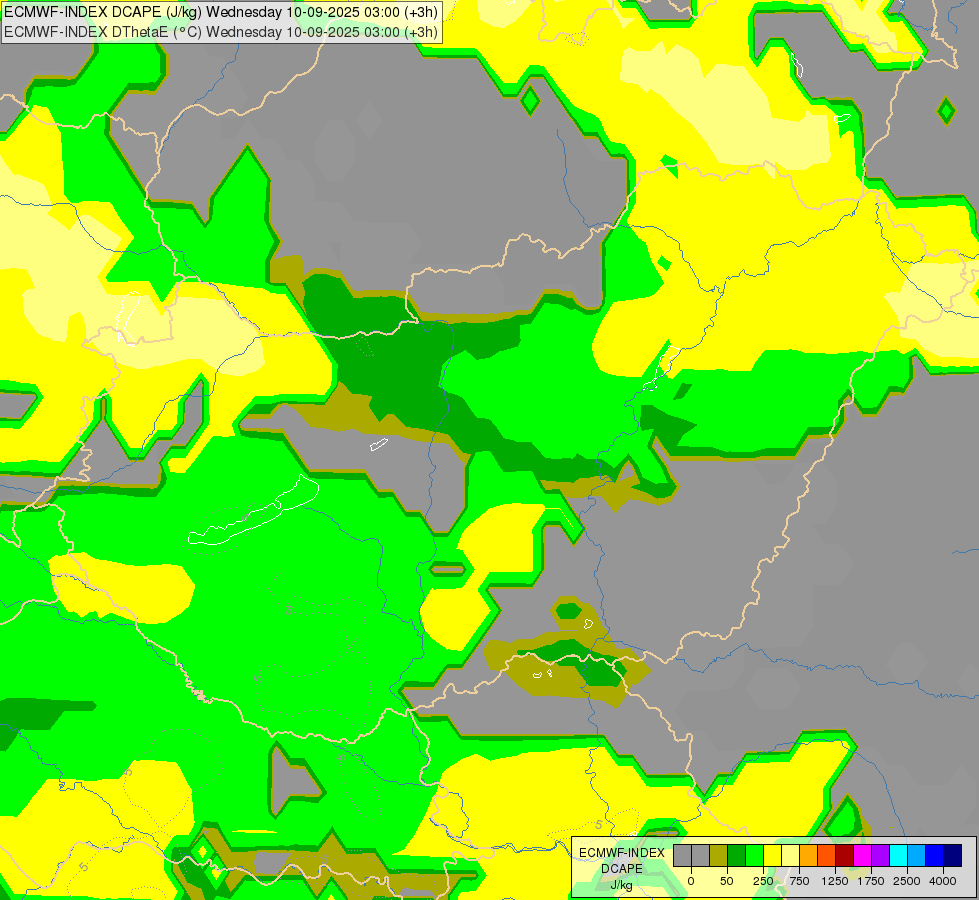Image resolution: width=979 pixels, height=900 pixels.
Task: Select the bright green legend swatch below 250
Action: pyautogui.click(x=755, y=855)
